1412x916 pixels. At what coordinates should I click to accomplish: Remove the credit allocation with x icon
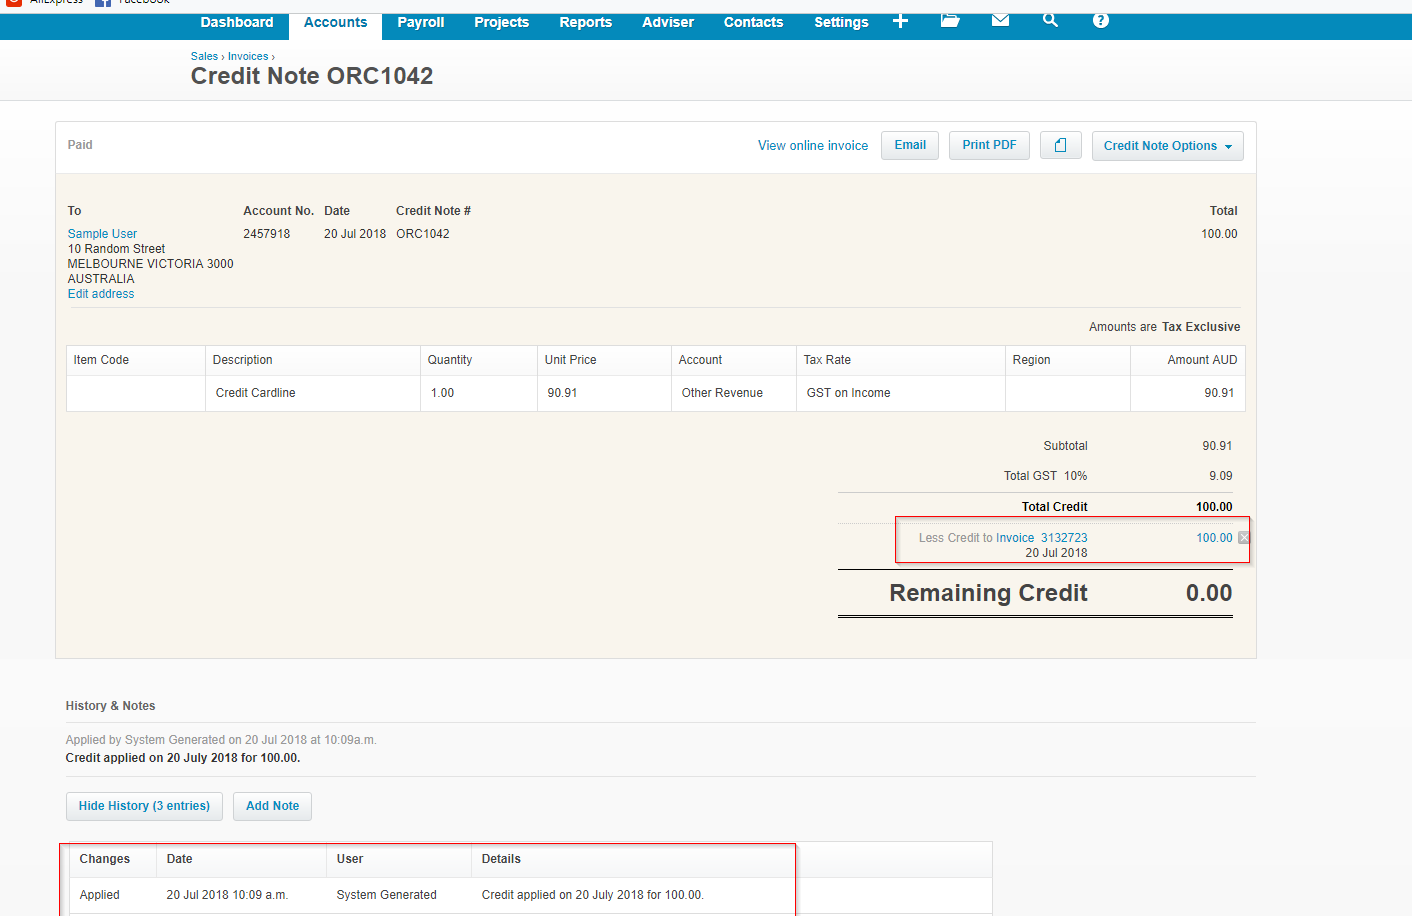[x=1244, y=538]
